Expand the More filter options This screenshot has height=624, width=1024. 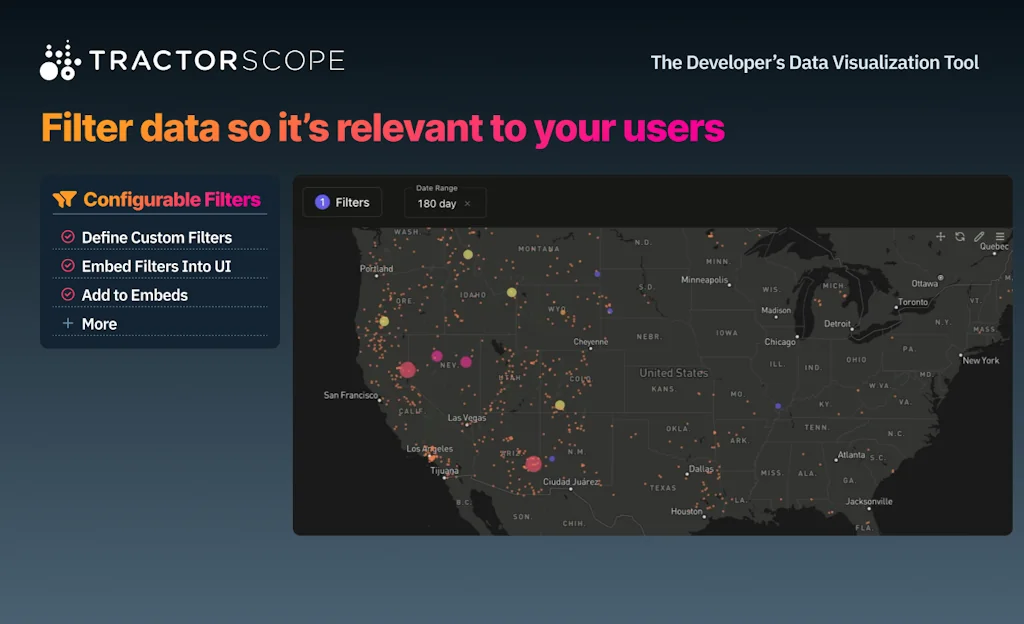pos(101,323)
